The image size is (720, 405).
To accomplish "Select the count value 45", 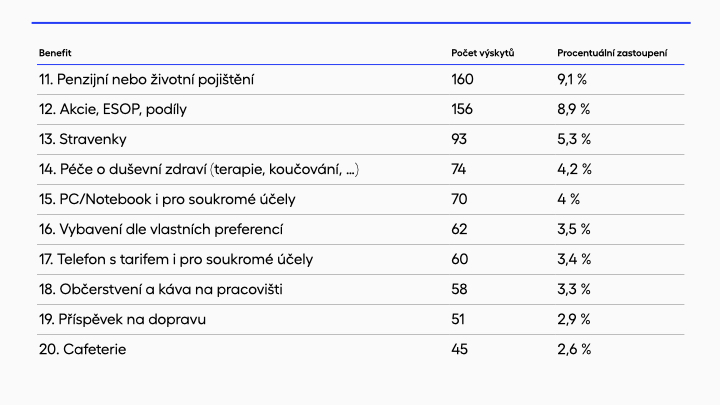I will [459, 349].
